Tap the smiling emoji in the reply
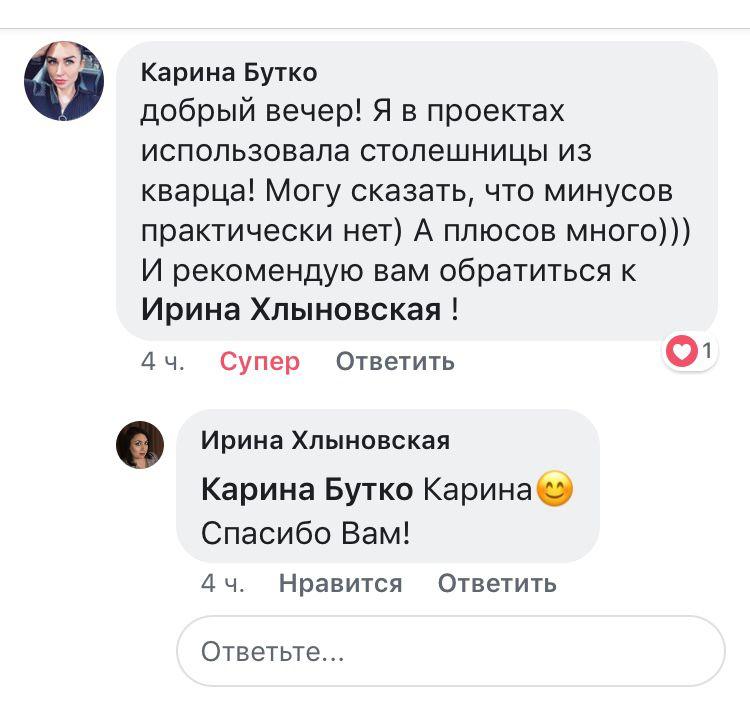 click(x=555, y=490)
